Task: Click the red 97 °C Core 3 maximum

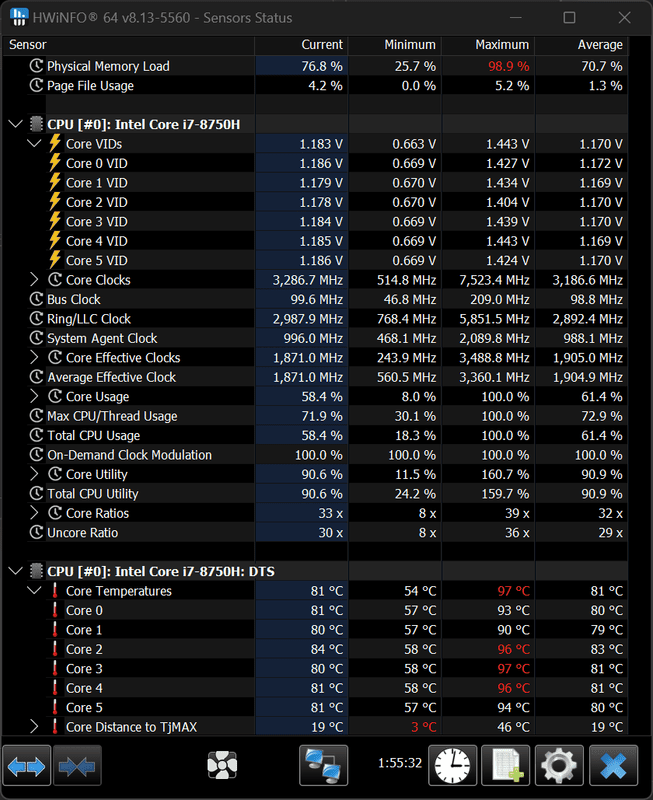Action: [514, 668]
